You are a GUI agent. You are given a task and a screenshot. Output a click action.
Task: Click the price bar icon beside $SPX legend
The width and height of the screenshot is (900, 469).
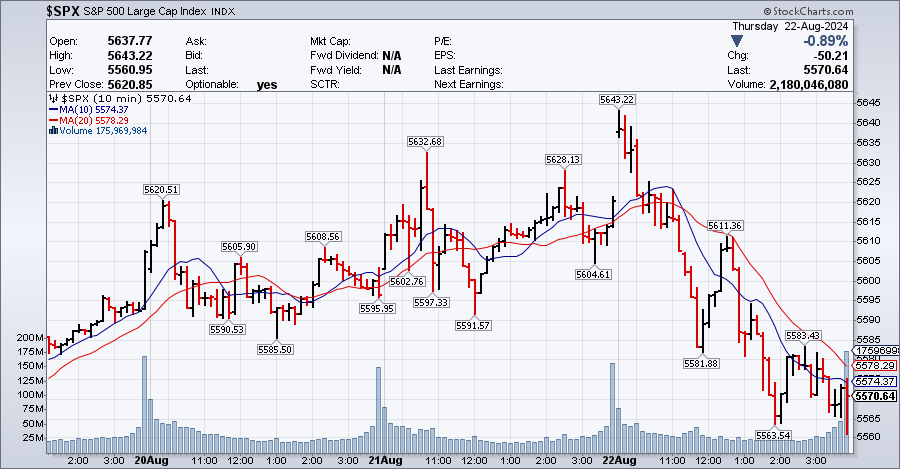(x=53, y=100)
